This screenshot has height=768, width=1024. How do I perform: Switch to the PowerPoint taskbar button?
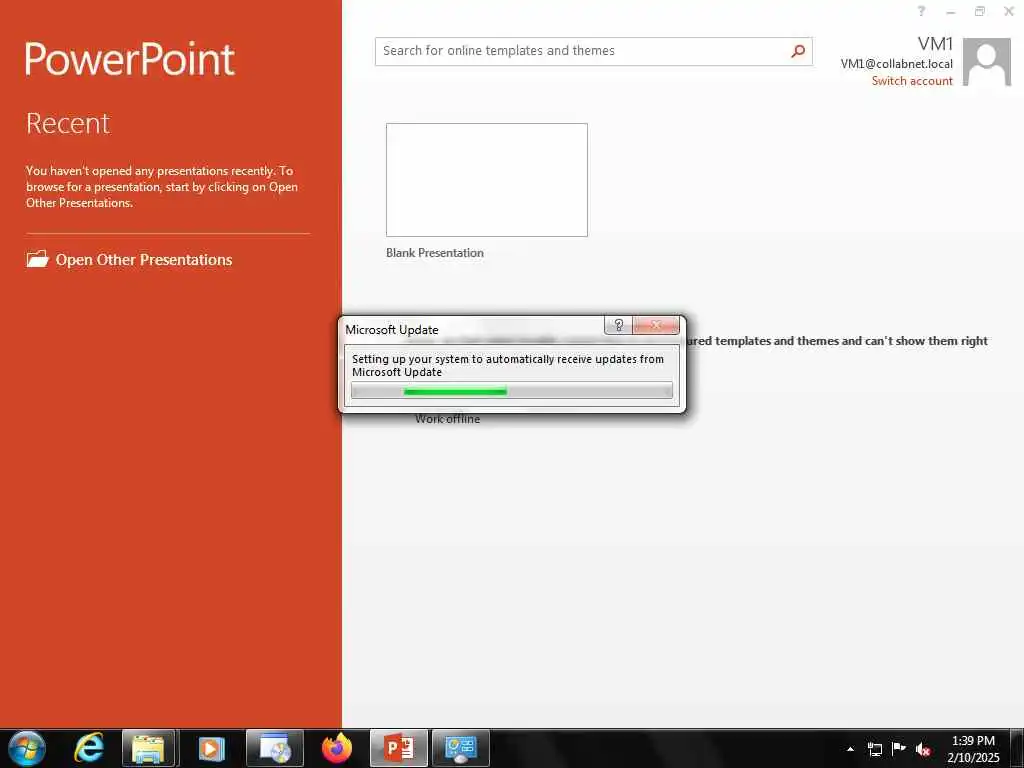click(398, 748)
